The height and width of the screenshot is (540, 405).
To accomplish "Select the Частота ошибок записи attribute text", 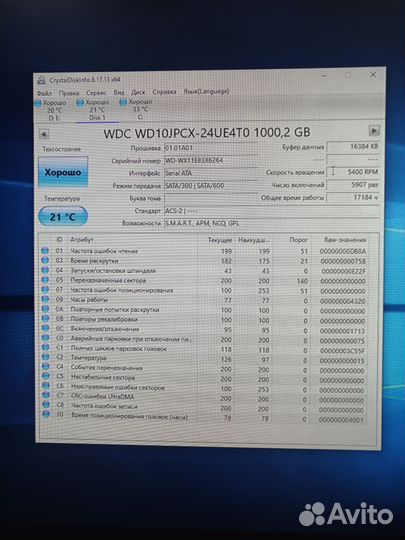I will (104, 406).
